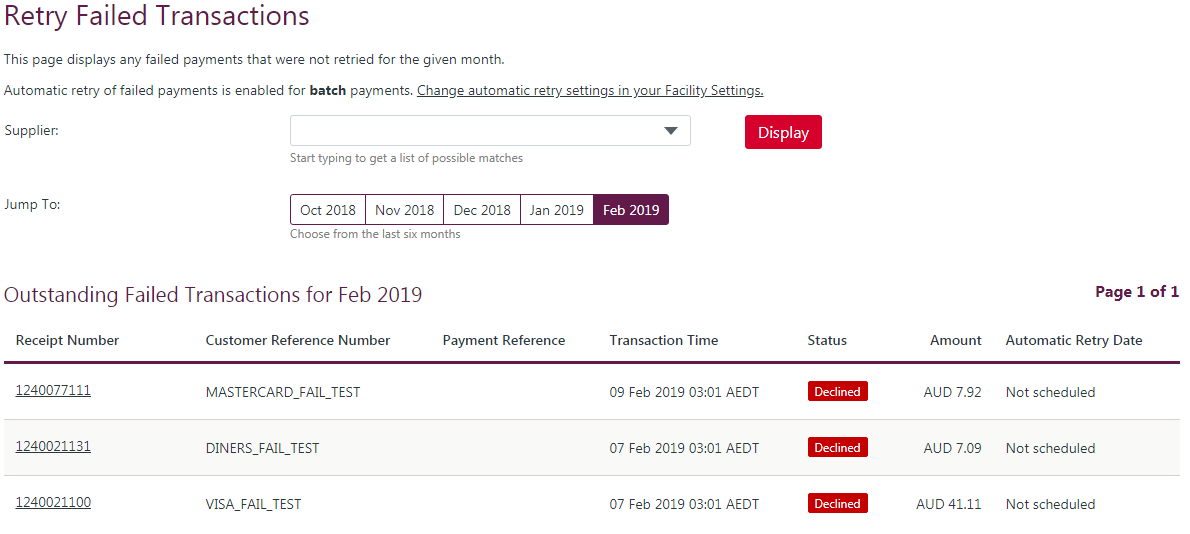The width and height of the screenshot is (1190, 534).
Task: Click the Supplier search input field
Action: point(470,131)
